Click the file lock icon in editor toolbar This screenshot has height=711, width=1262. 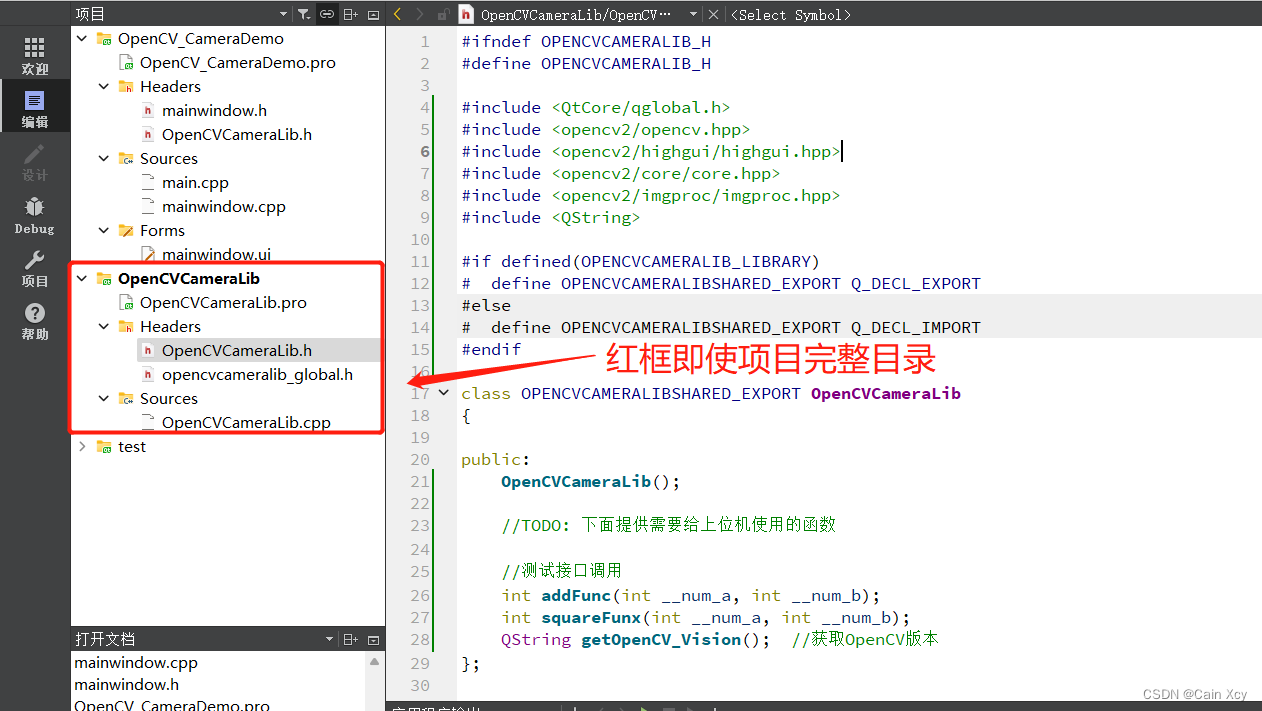(442, 15)
